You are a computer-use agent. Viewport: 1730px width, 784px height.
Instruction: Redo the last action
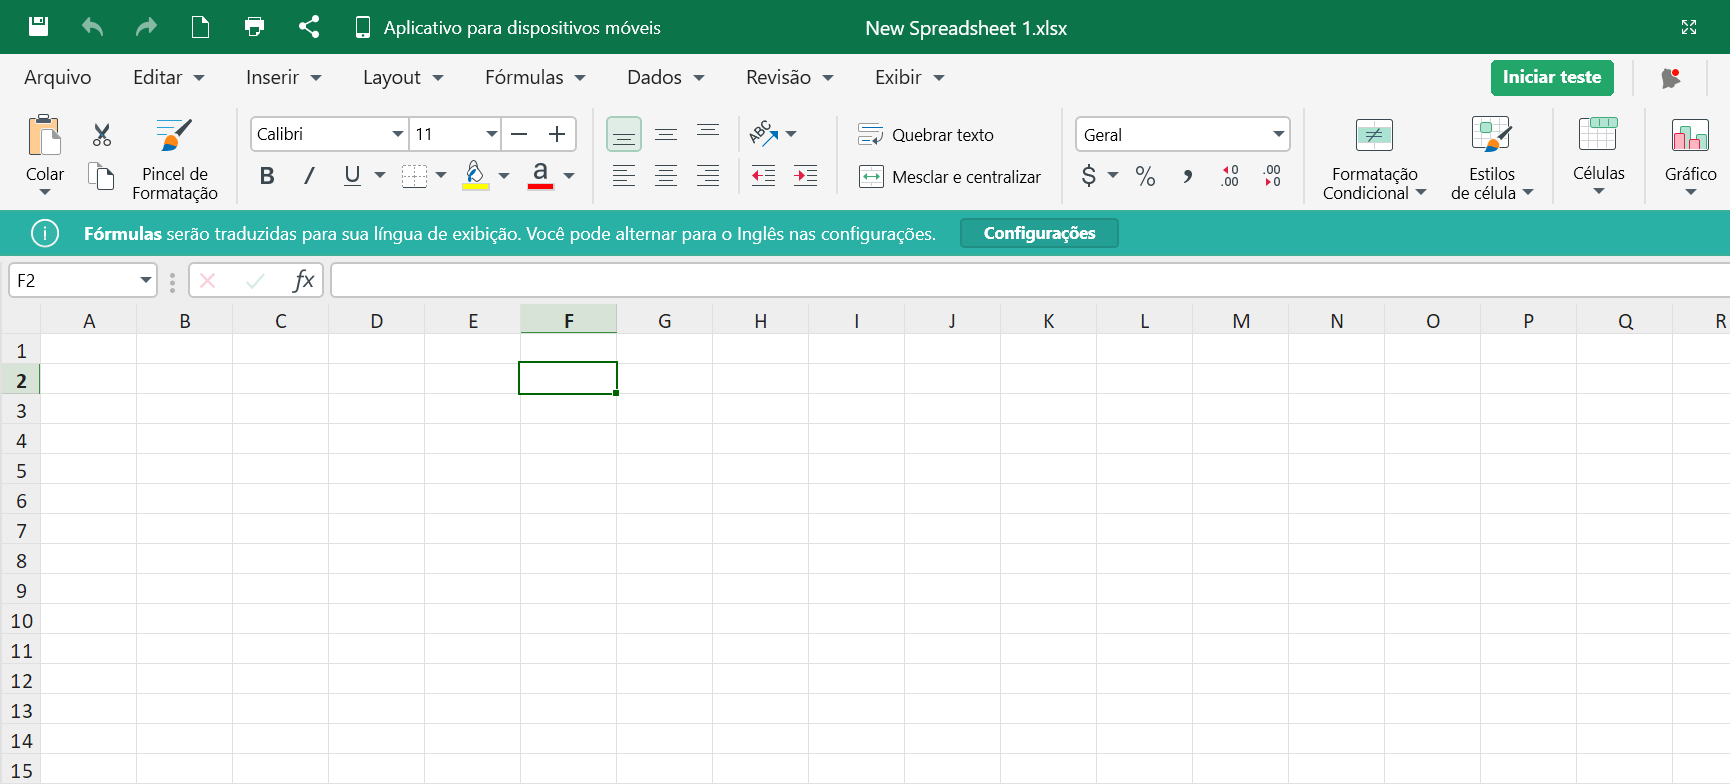tap(146, 27)
